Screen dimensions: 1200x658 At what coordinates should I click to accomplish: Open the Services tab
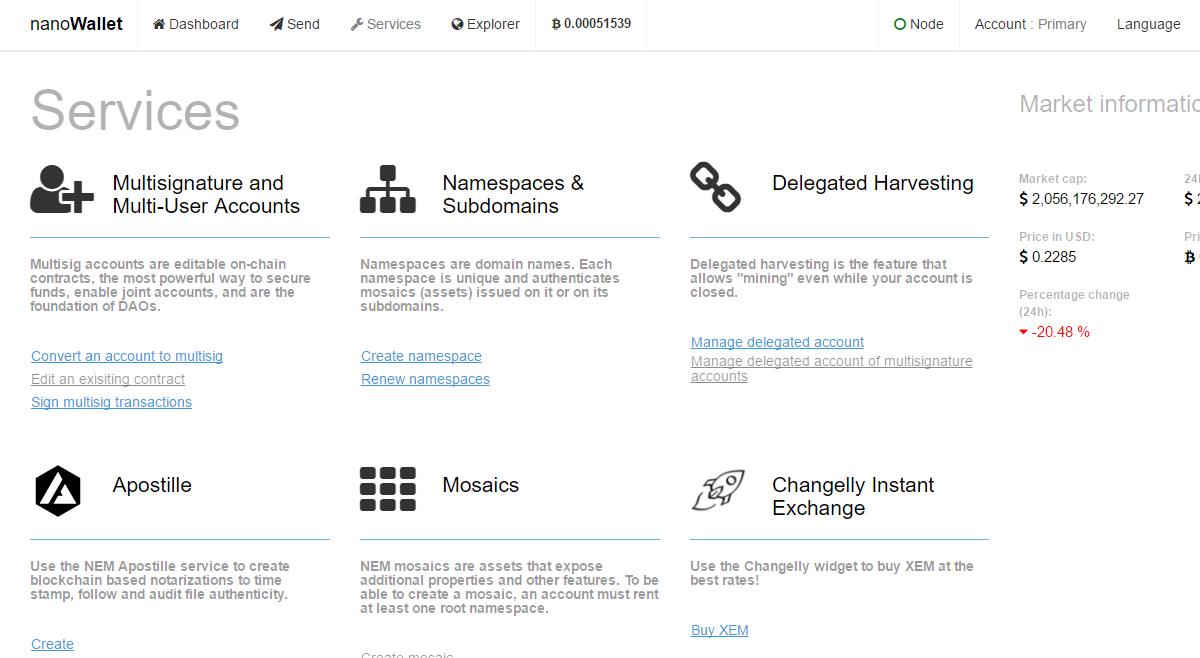coord(385,24)
